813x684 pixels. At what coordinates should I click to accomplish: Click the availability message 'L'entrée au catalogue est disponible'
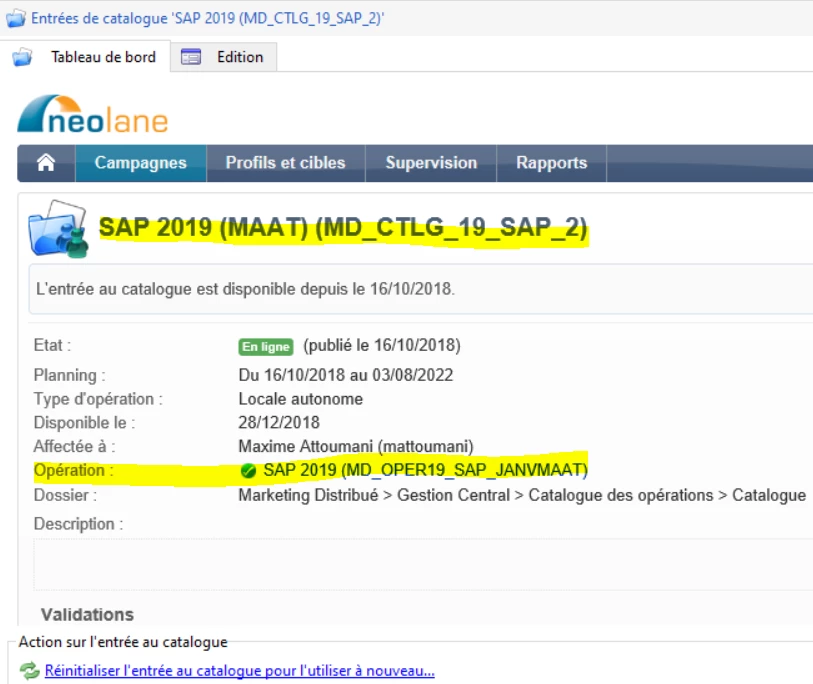pyautogui.click(x=245, y=289)
